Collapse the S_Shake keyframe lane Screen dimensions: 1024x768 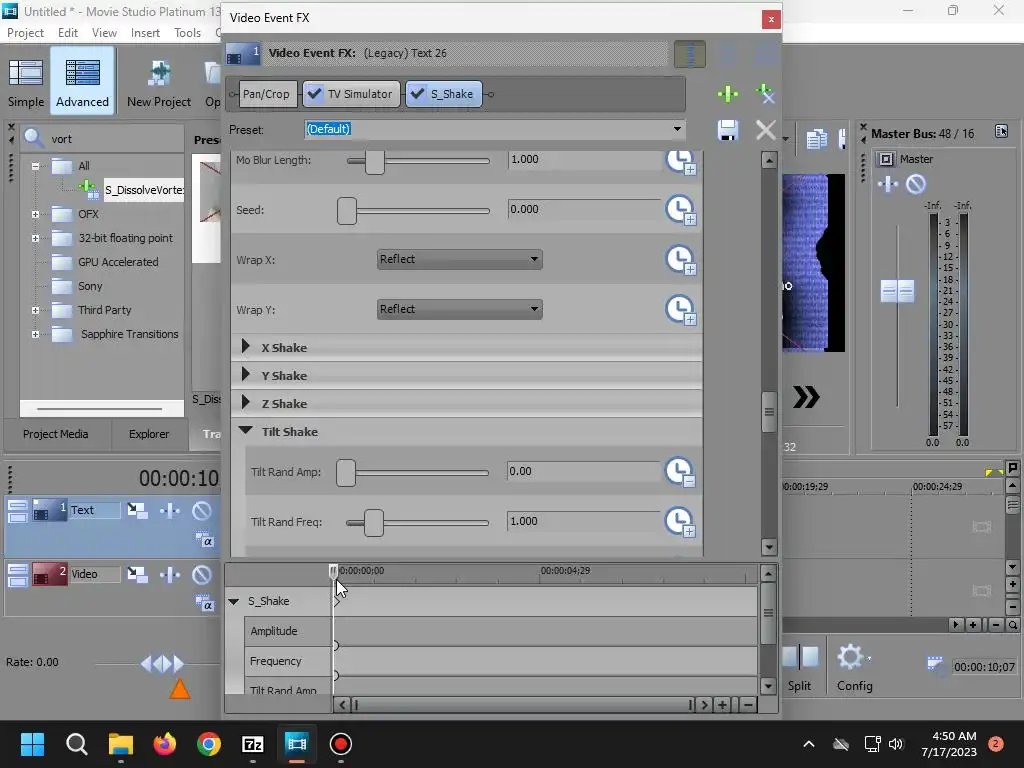(234, 601)
